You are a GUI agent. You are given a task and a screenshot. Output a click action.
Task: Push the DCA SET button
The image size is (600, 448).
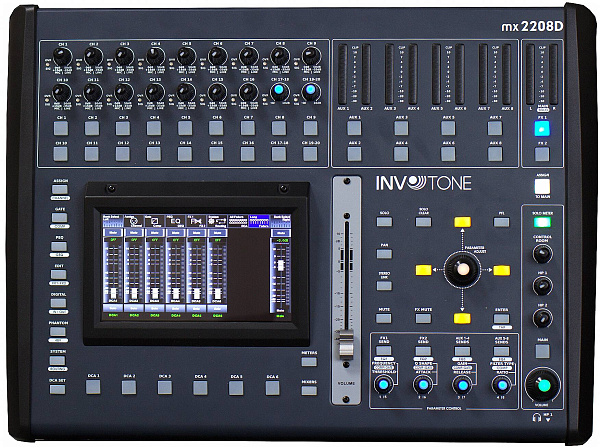[x=57, y=389]
